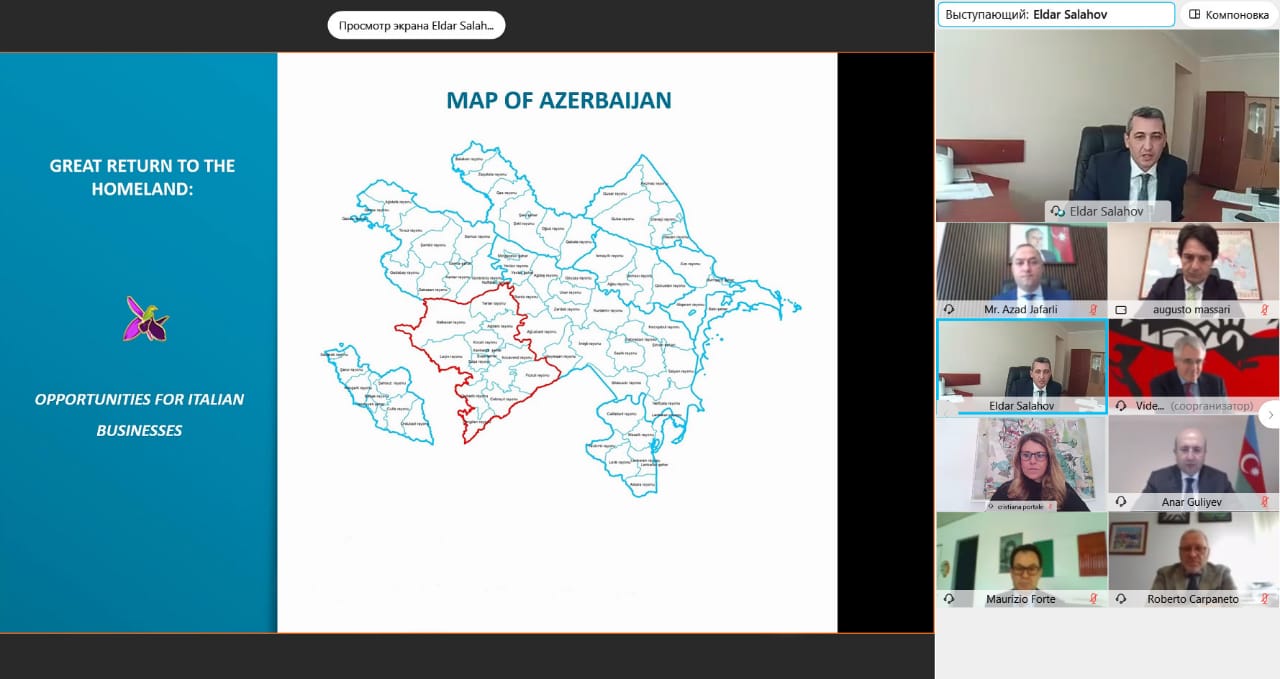Screen dimensions: 1280x679
Task: Click the layout icon beside Компоновка
Action: click(x=1194, y=15)
